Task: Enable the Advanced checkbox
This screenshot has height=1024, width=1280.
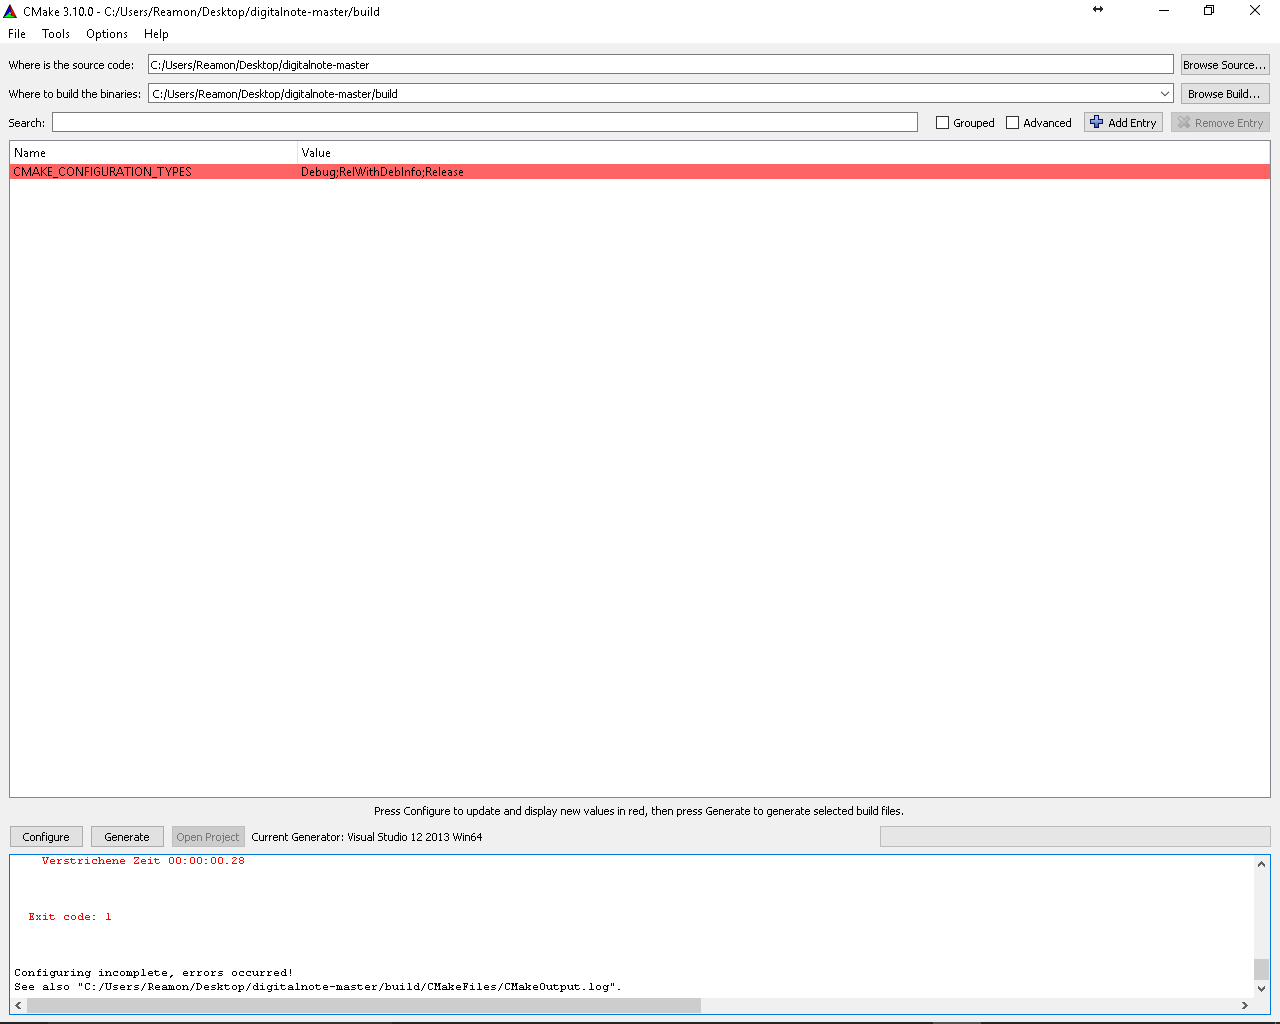Action: (1012, 123)
